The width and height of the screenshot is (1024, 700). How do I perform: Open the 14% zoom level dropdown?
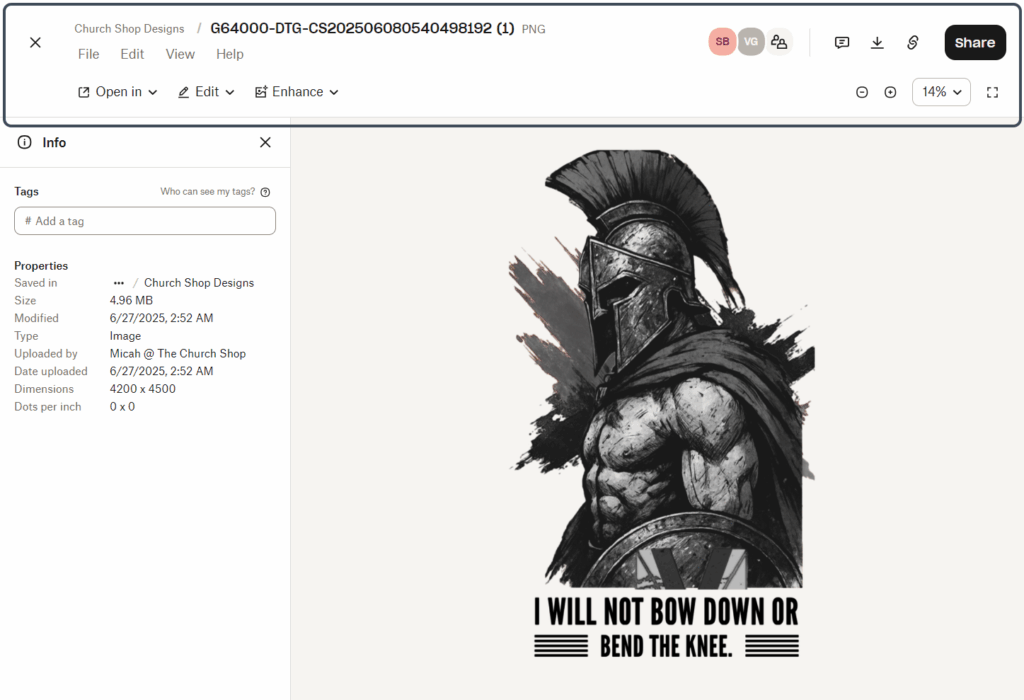pyautogui.click(x=941, y=92)
